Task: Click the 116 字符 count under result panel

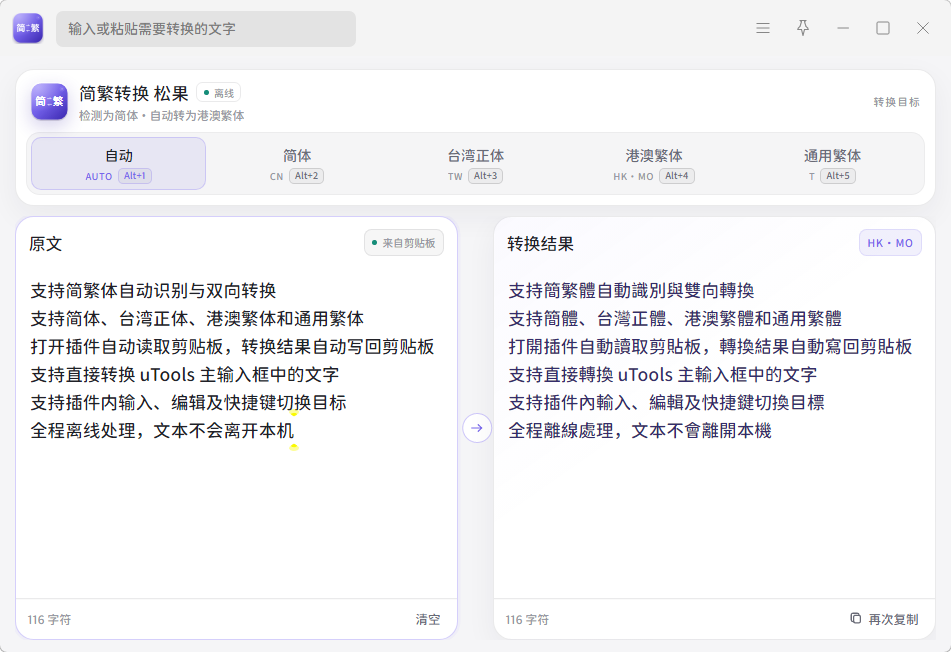Action: click(x=527, y=620)
